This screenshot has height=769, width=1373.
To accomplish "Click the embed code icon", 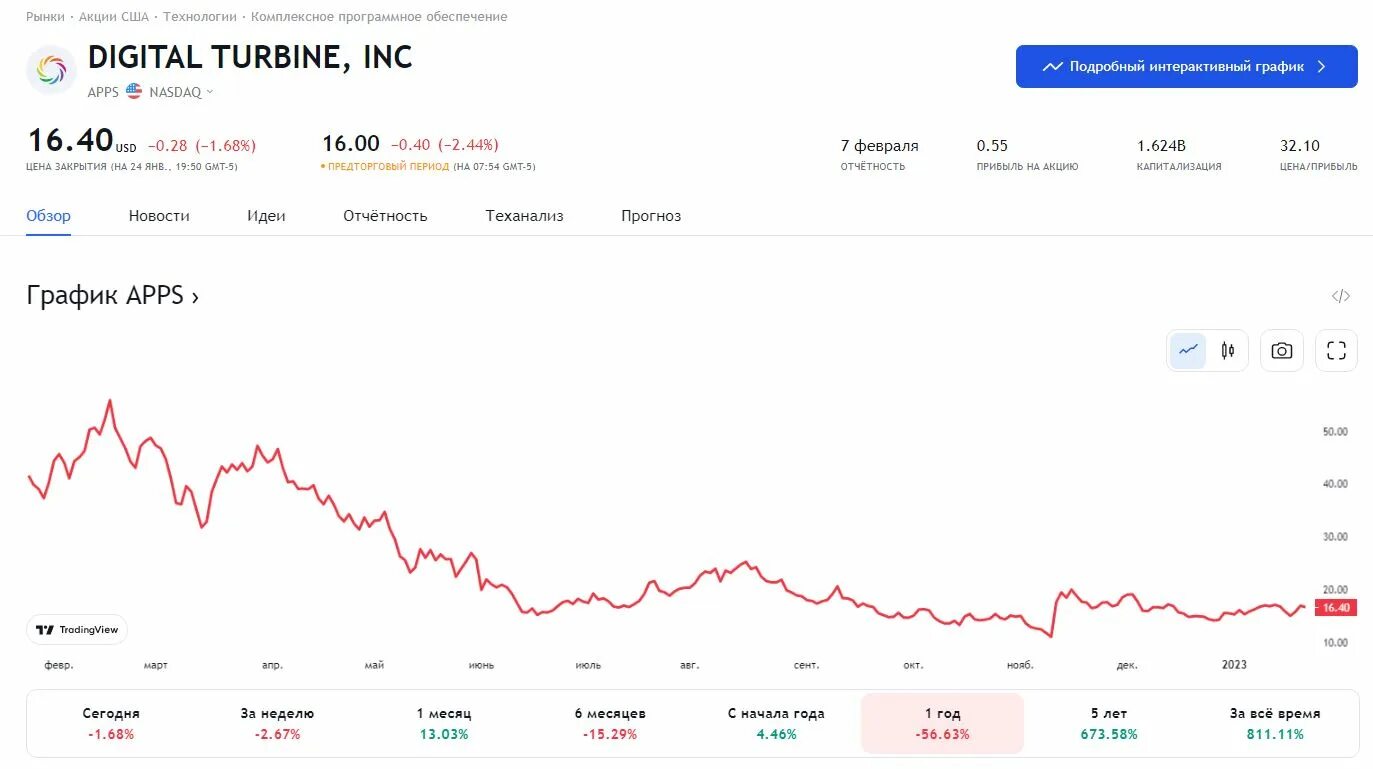I will [1341, 296].
